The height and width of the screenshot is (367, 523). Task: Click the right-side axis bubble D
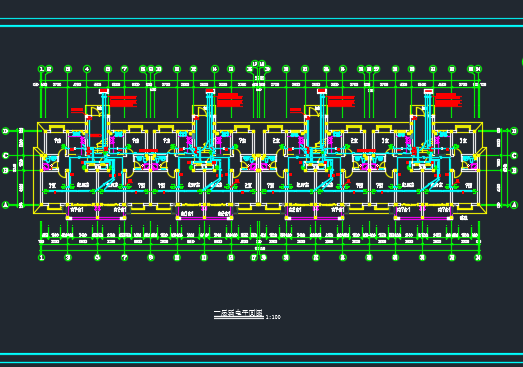[x=514, y=131]
